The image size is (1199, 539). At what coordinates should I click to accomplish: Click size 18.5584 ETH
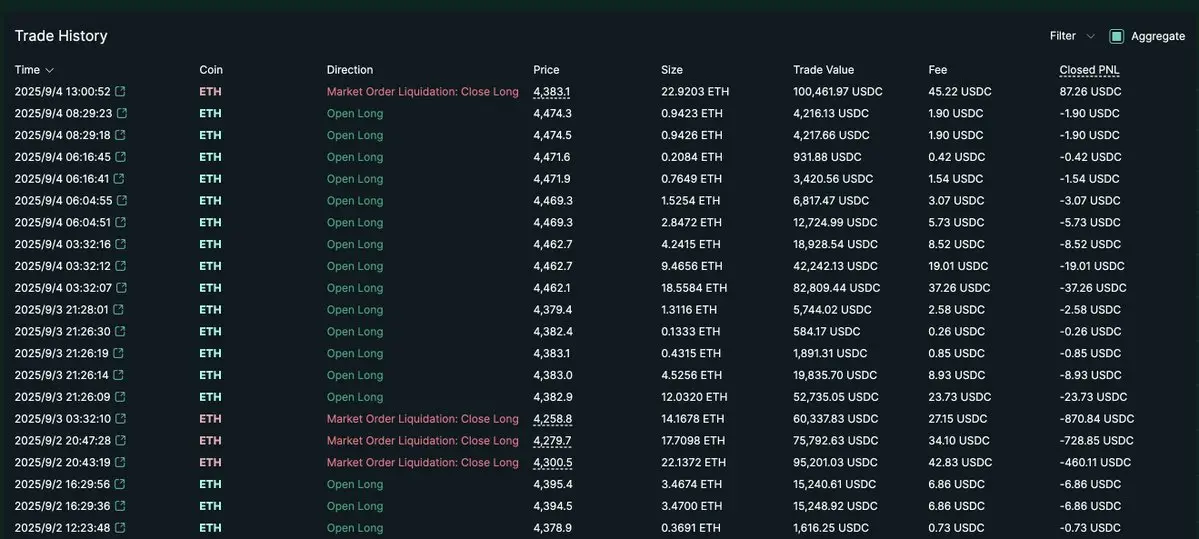pyautogui.click(x=694, y=288)
